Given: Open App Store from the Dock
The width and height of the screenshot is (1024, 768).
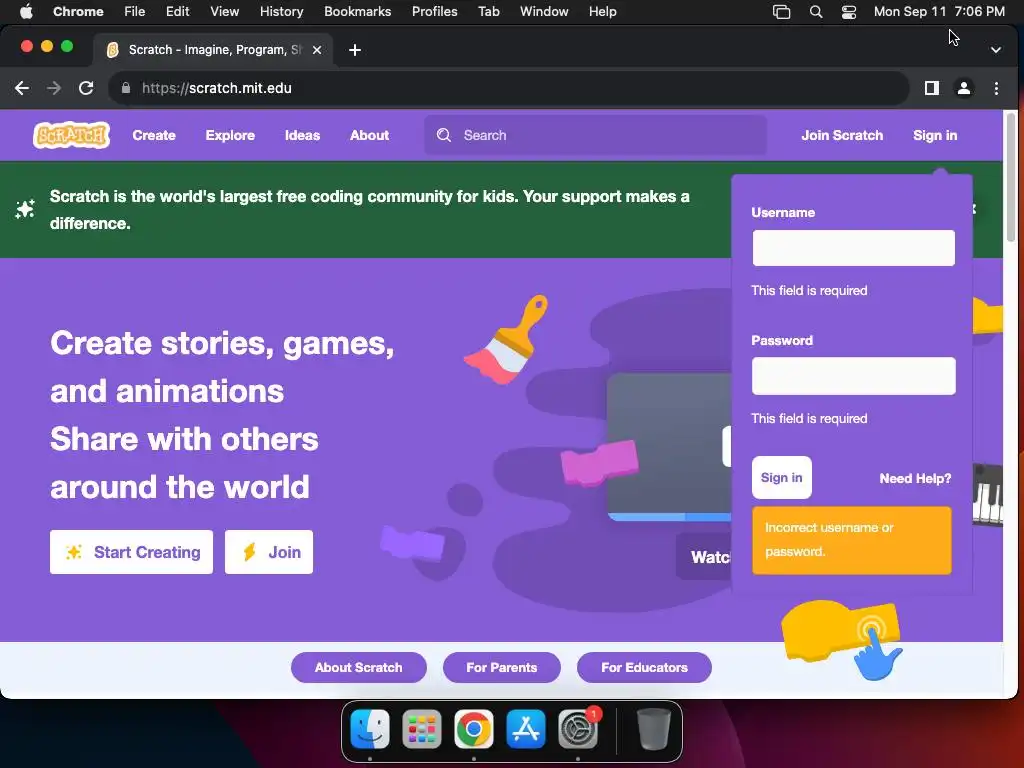Looking at the screenshot, I should [x=526, y=729].
